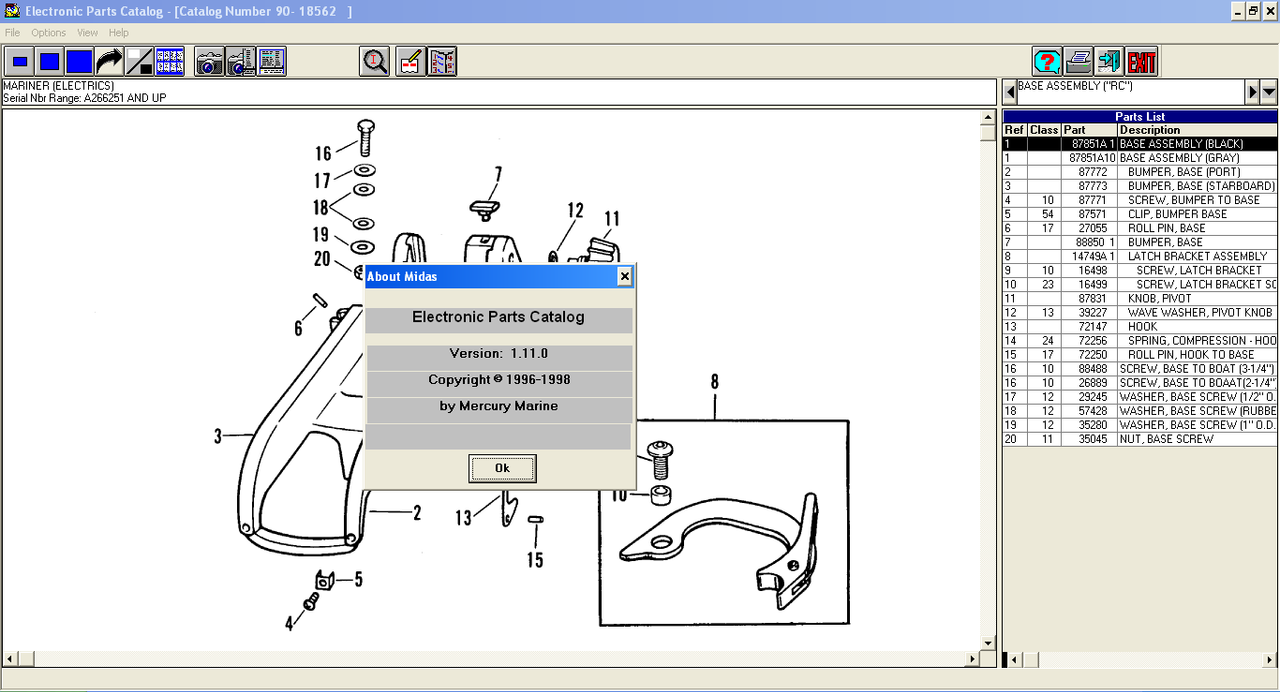The height and width of the screenshot is (692, 1280).
Task: Click the Parts List panel title
Action: pyautogui.click(x=1140, y=117)
